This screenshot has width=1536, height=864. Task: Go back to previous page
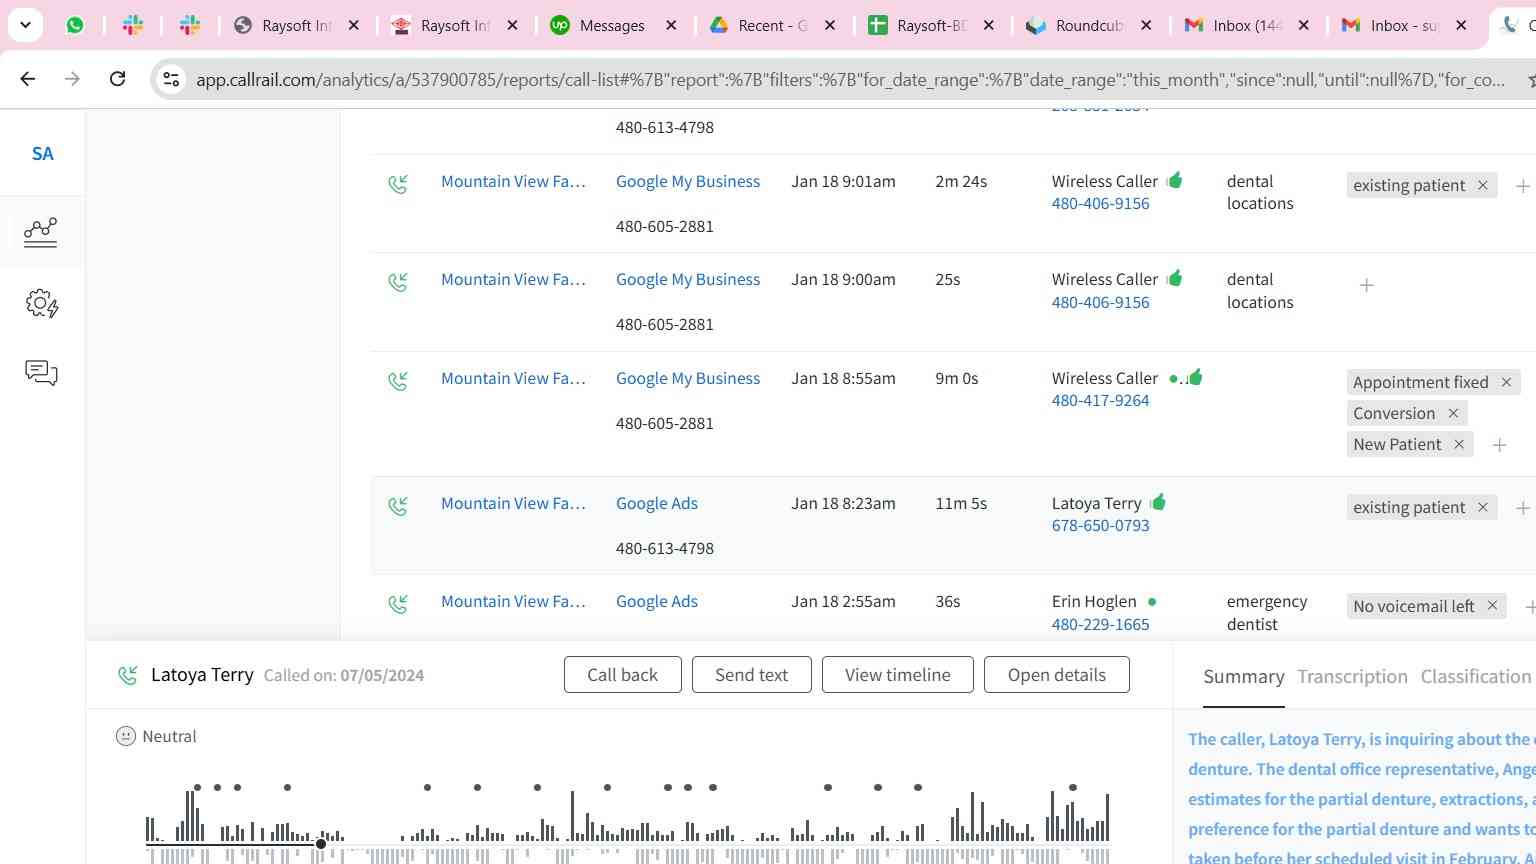28,79
